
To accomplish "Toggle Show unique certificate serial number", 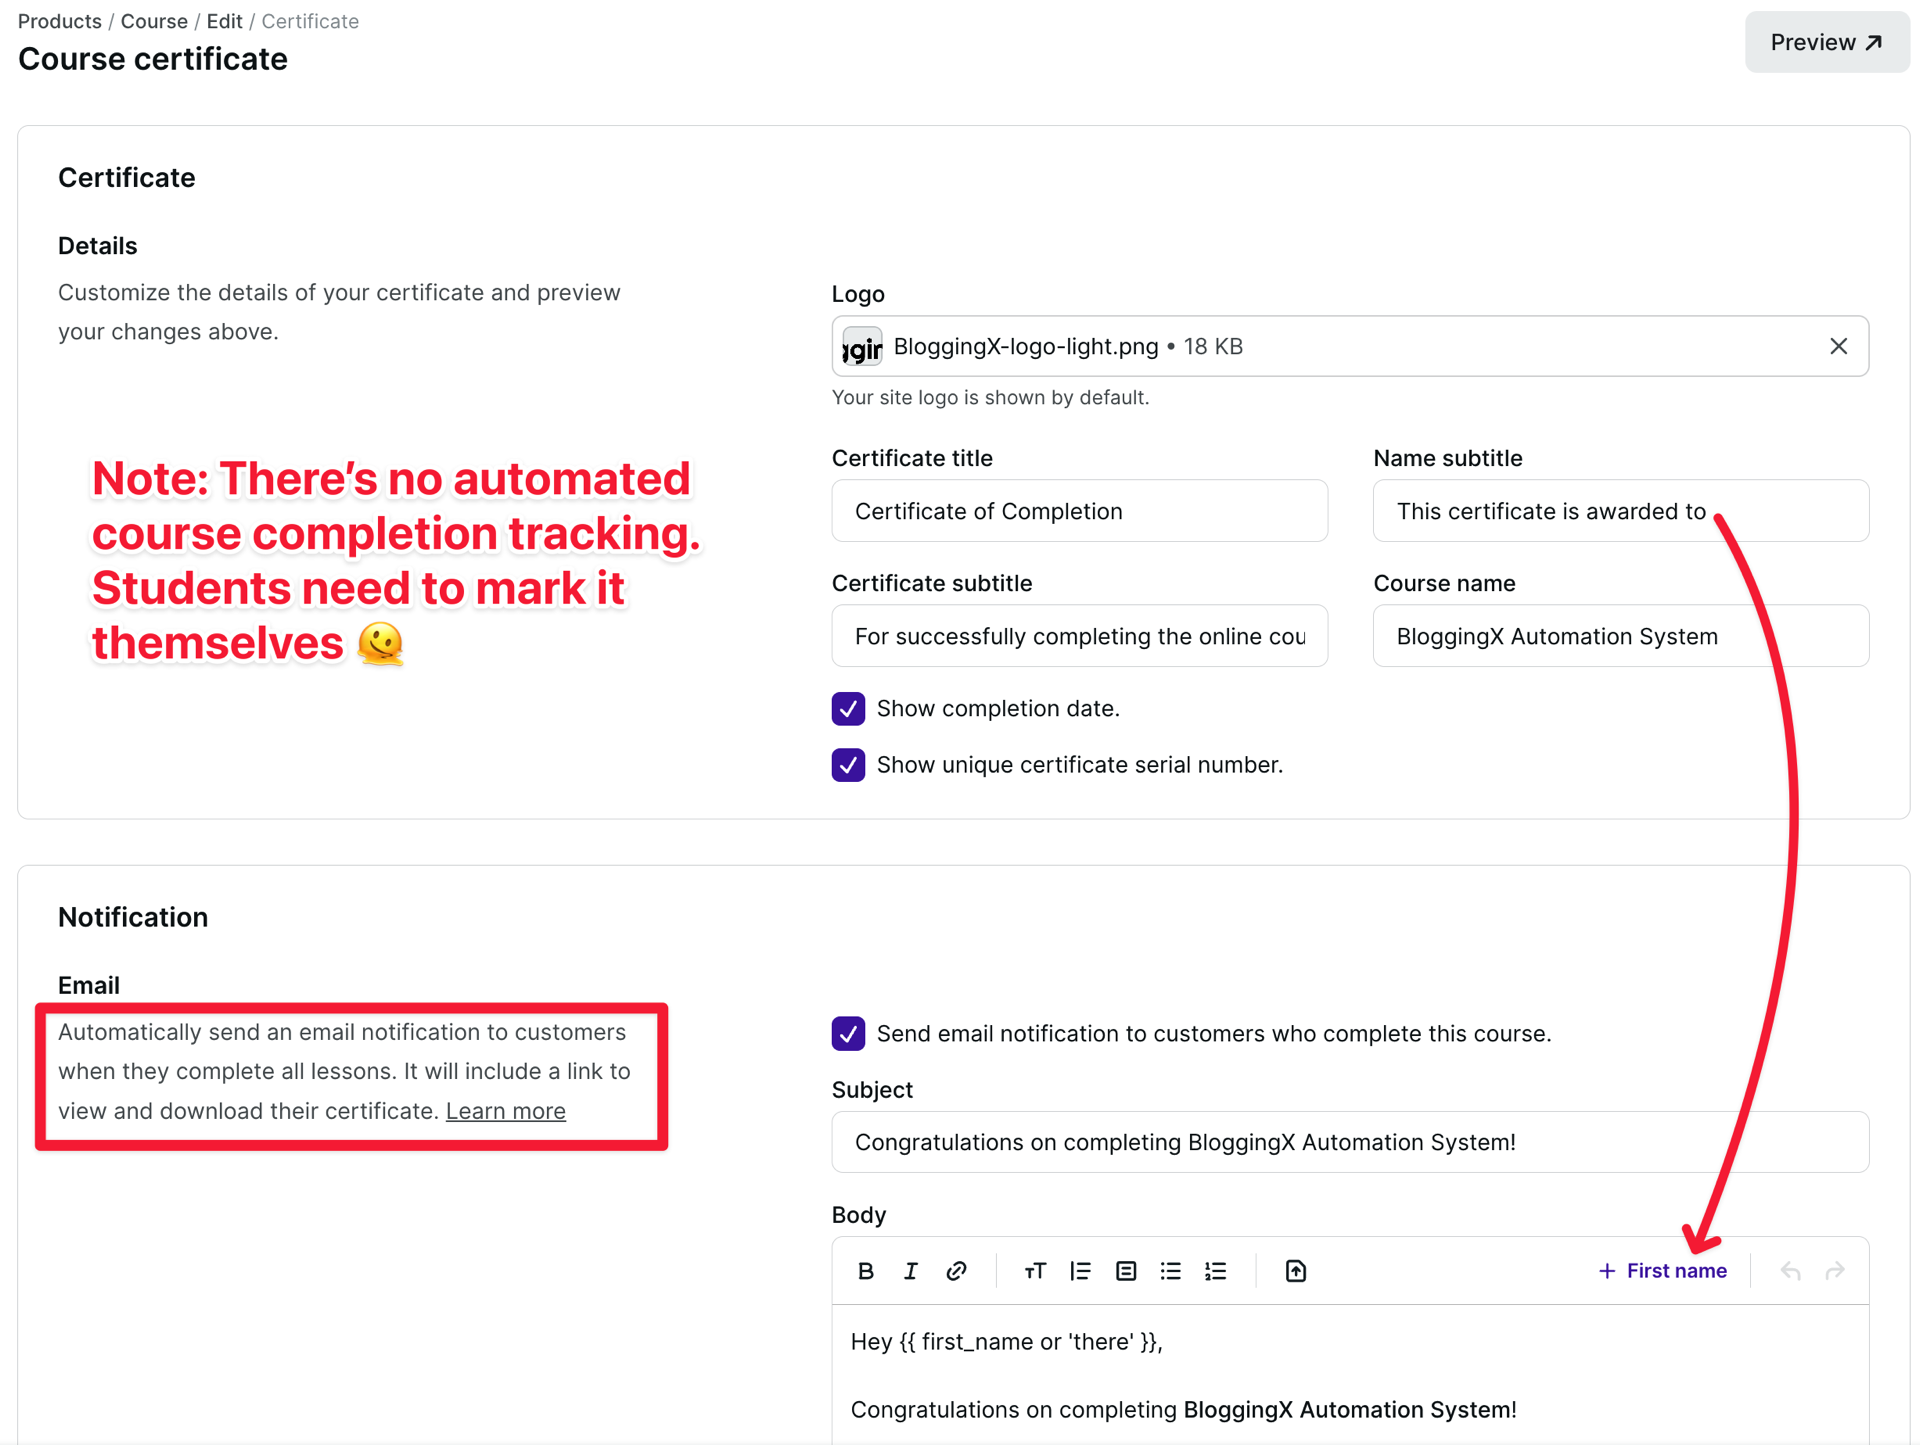I will 848,765.
